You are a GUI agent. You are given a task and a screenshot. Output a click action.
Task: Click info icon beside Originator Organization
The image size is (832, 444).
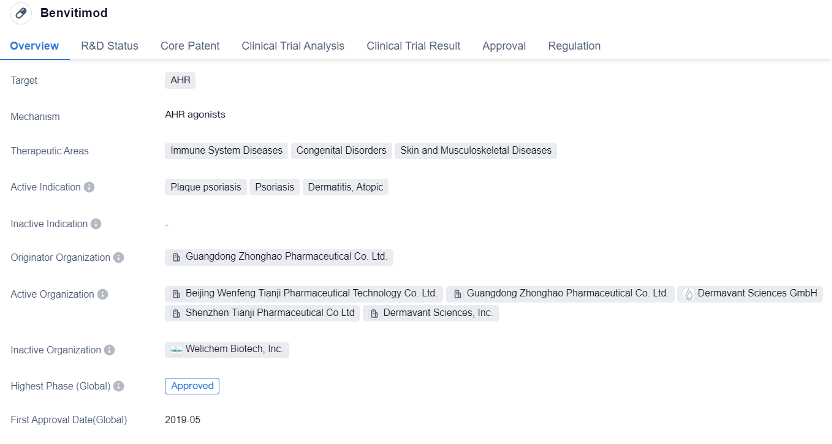(x=119, y=258)
